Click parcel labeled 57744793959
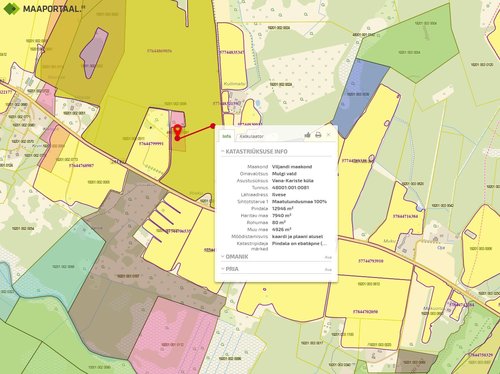 pyautogui.click(x=371, y=261)
